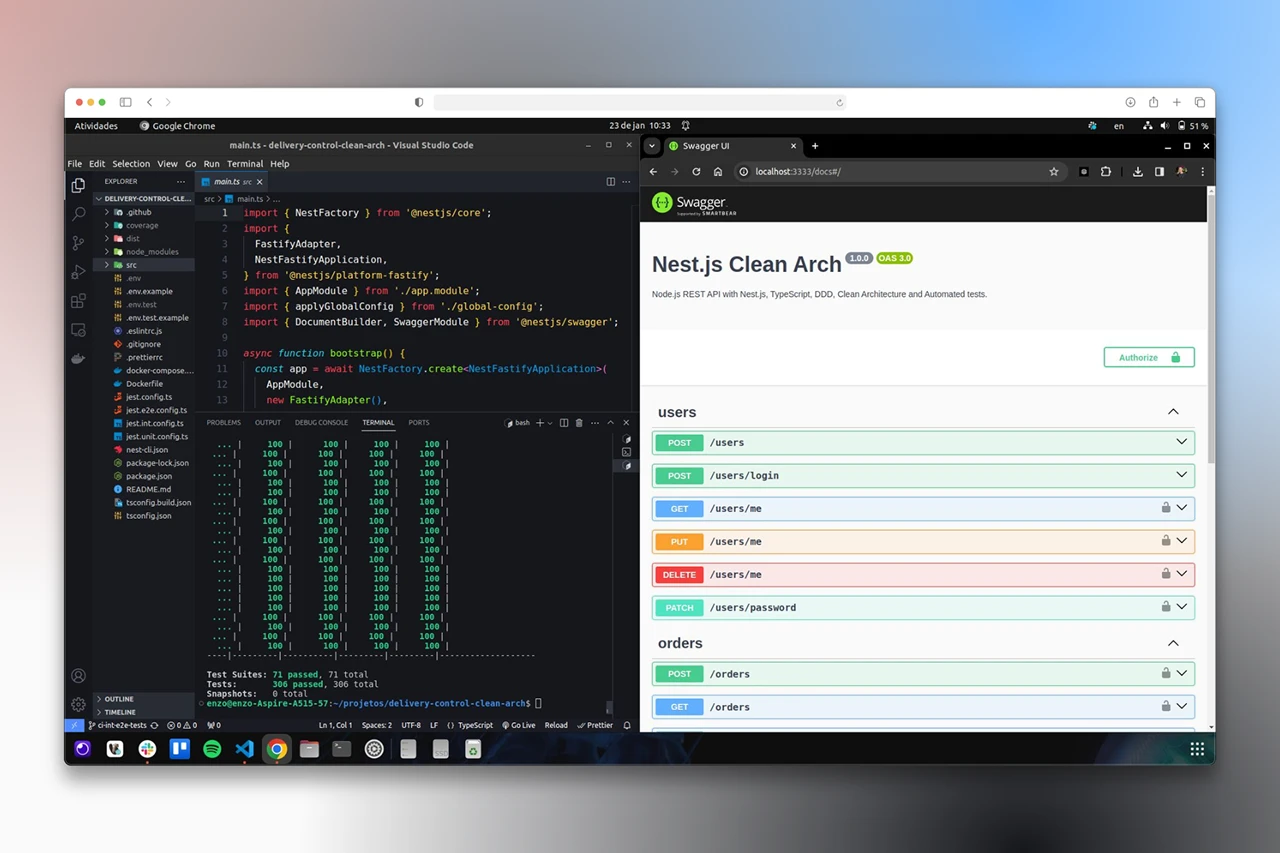Go back in Chrome browser

(x=653, y=172)
